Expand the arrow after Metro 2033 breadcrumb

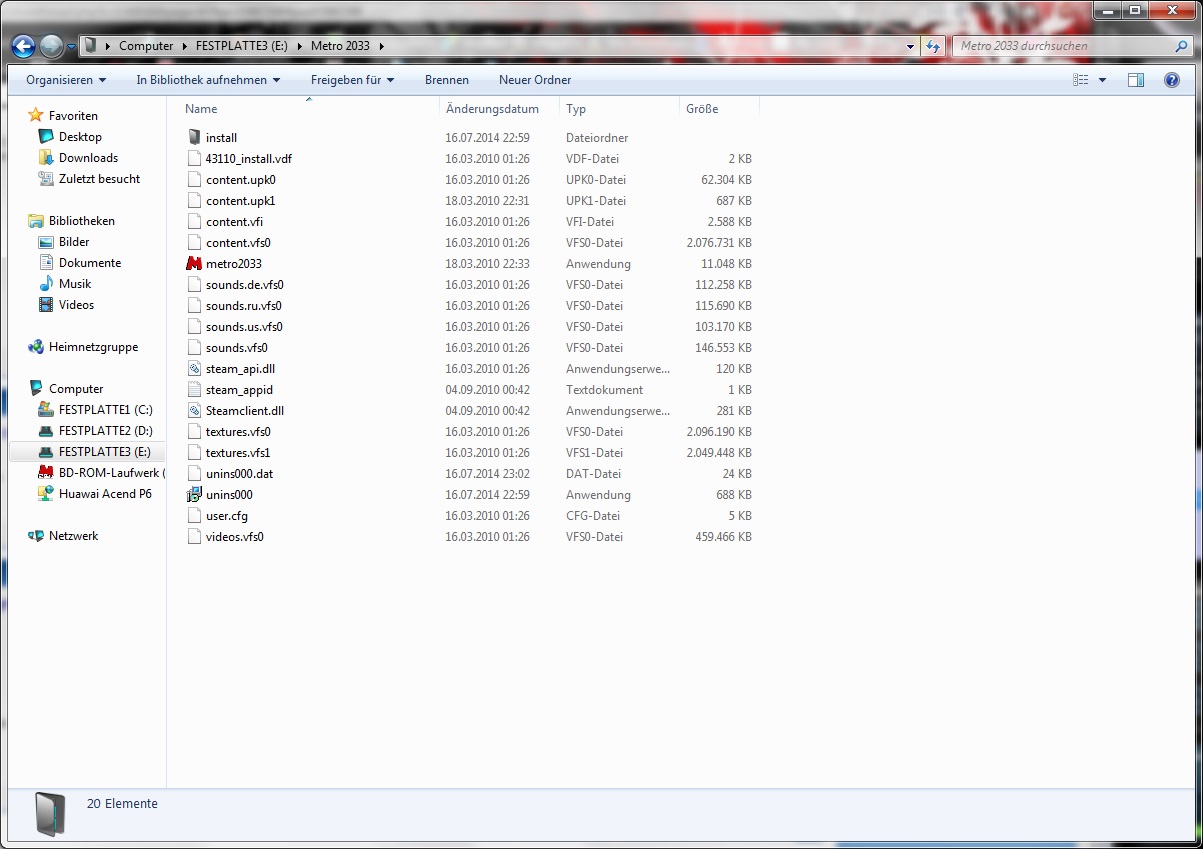pos(381,46)
